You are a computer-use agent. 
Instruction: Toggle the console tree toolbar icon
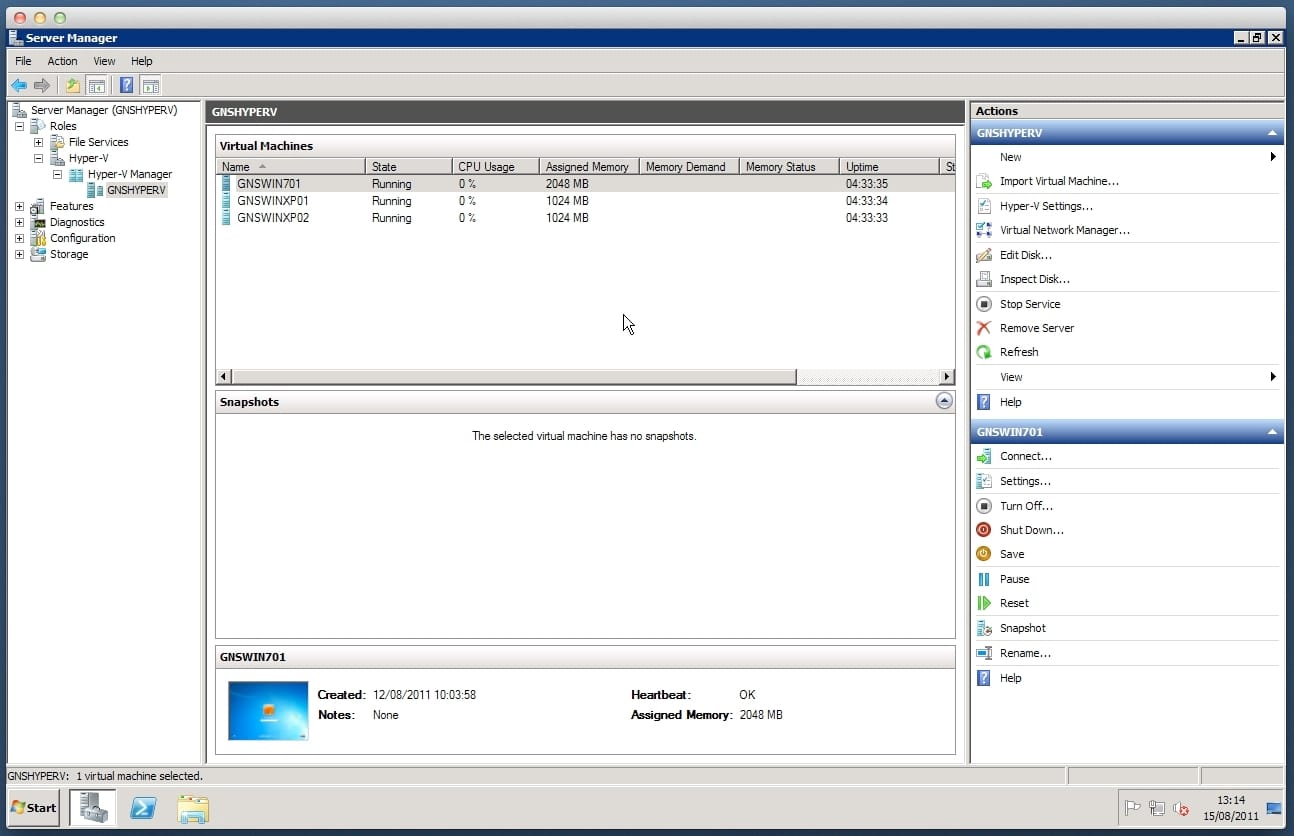96,86
